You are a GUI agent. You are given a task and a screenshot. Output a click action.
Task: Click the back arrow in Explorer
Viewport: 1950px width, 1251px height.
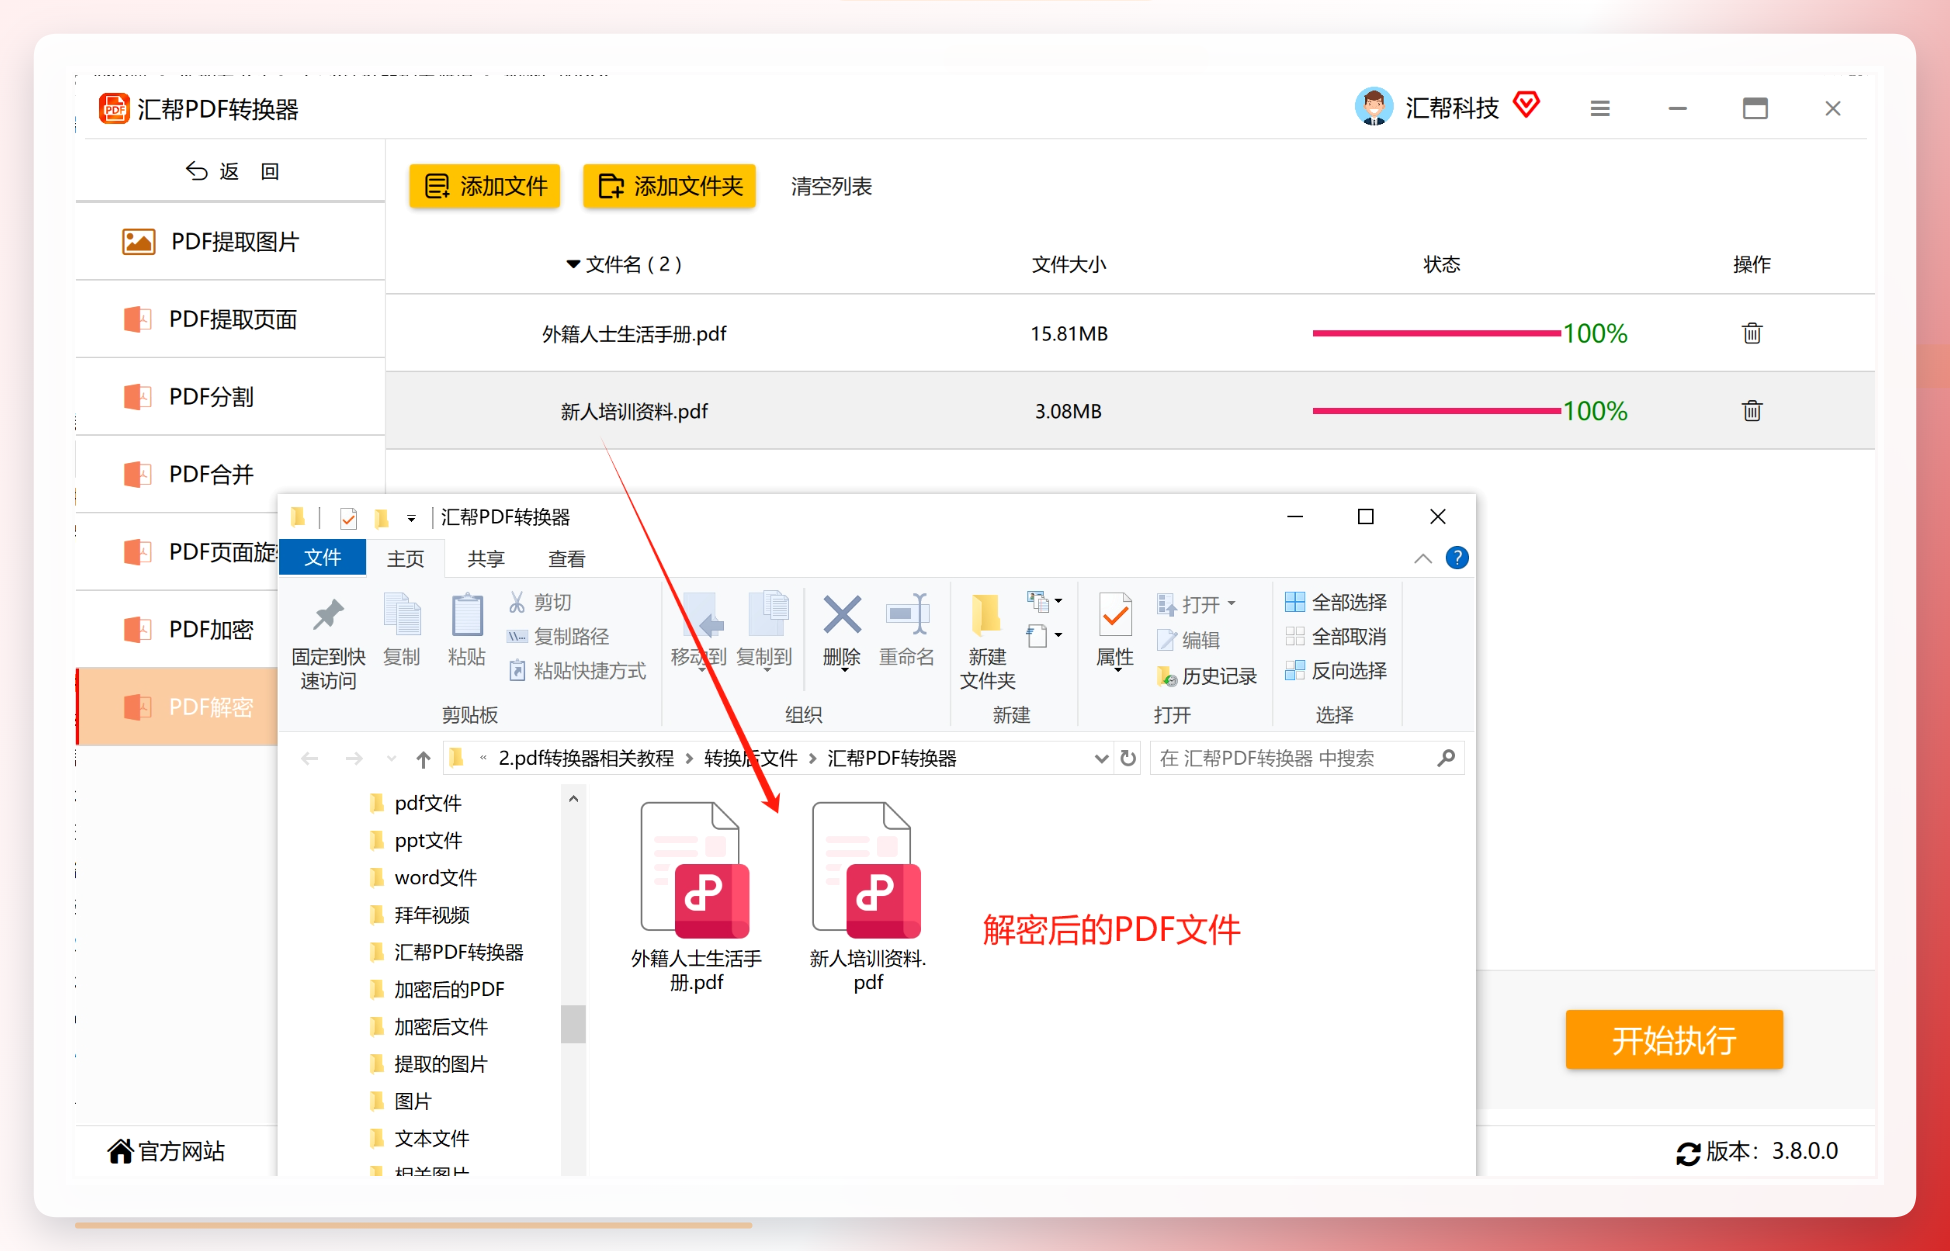pyautogui.click(x=310, y=759)
